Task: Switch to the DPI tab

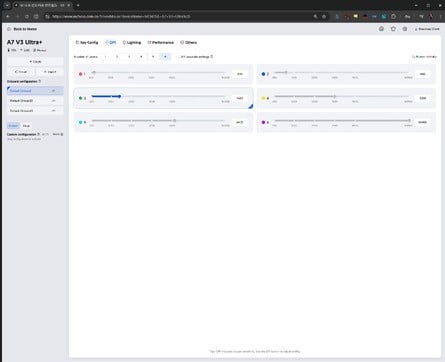Action: tap(111, 43)
